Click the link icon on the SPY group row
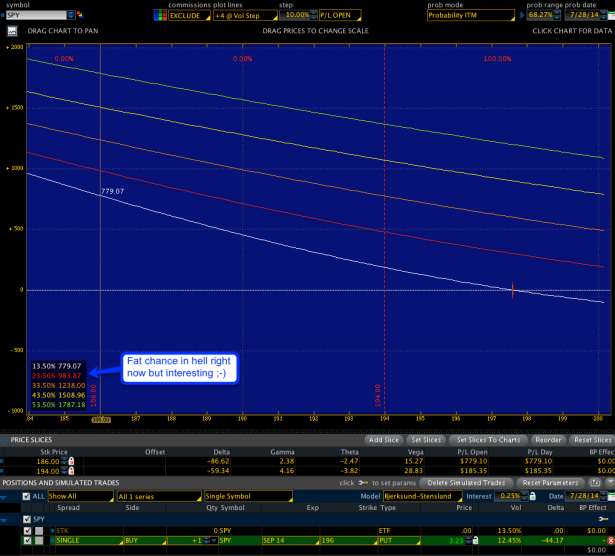 click(x=601, y=520)
